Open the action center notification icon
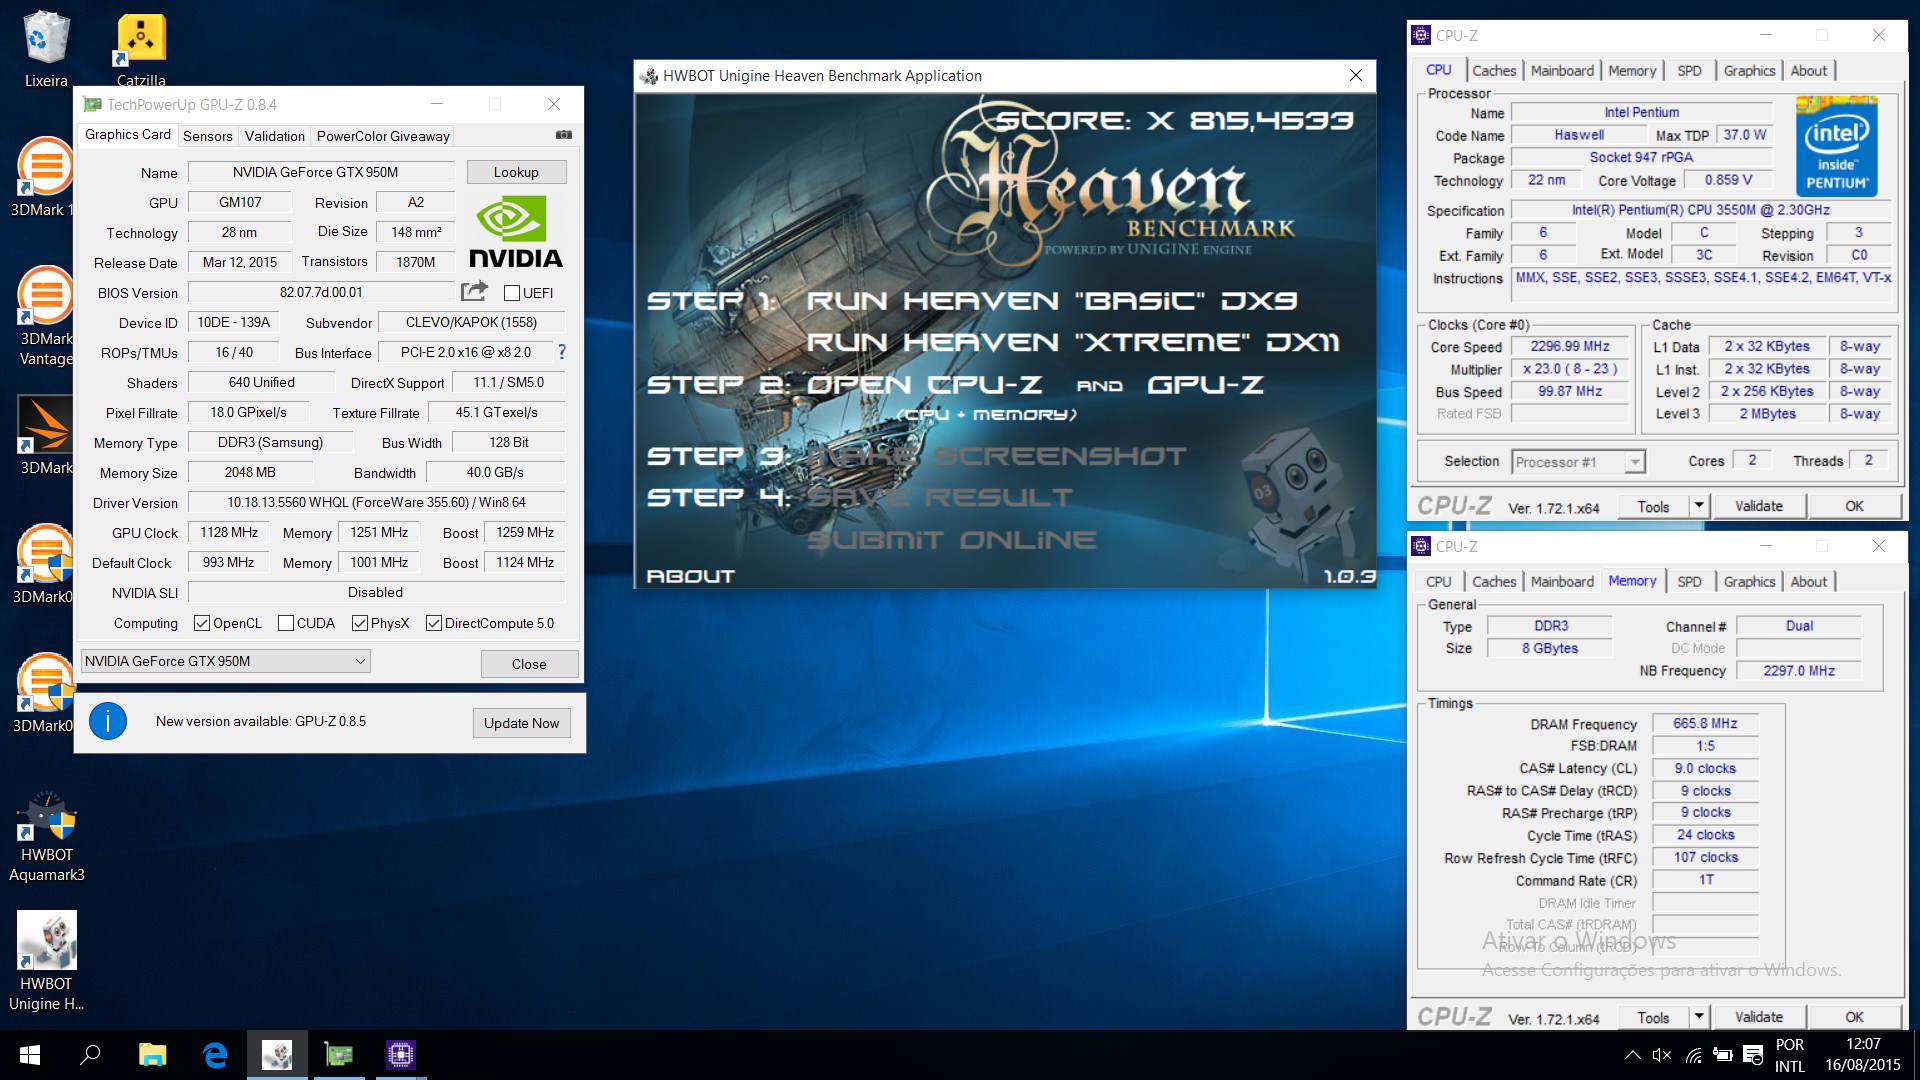 click(x=1753, y=1055)
